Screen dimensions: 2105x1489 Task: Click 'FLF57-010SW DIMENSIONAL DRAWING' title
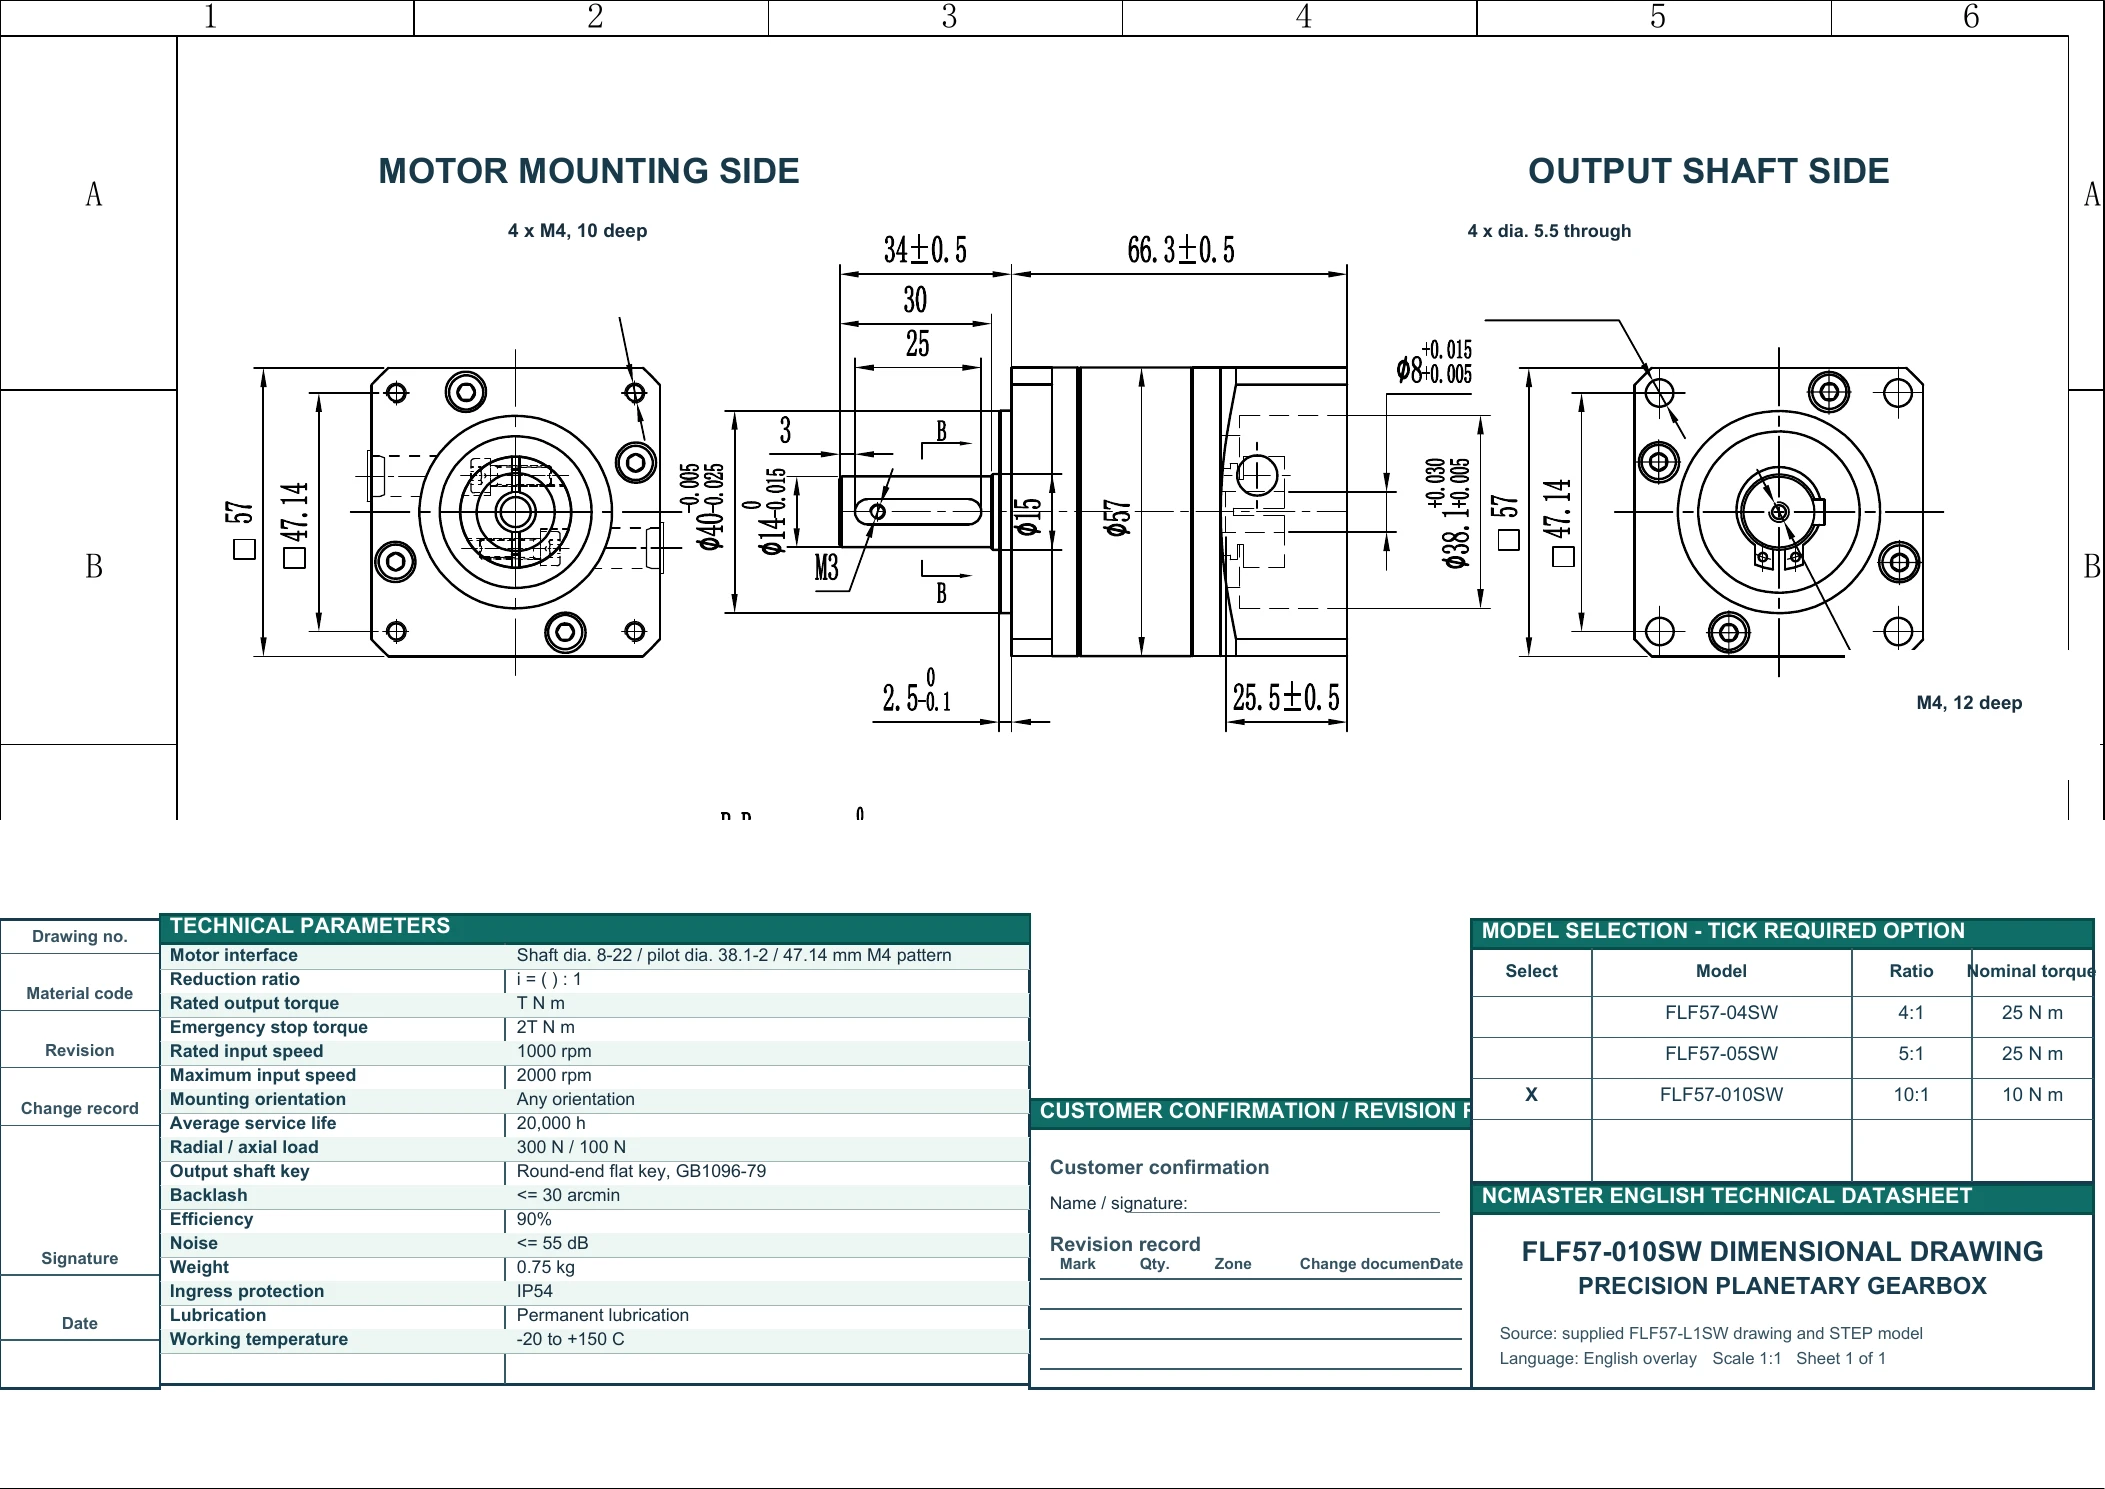click(x=1782, y=1252)
